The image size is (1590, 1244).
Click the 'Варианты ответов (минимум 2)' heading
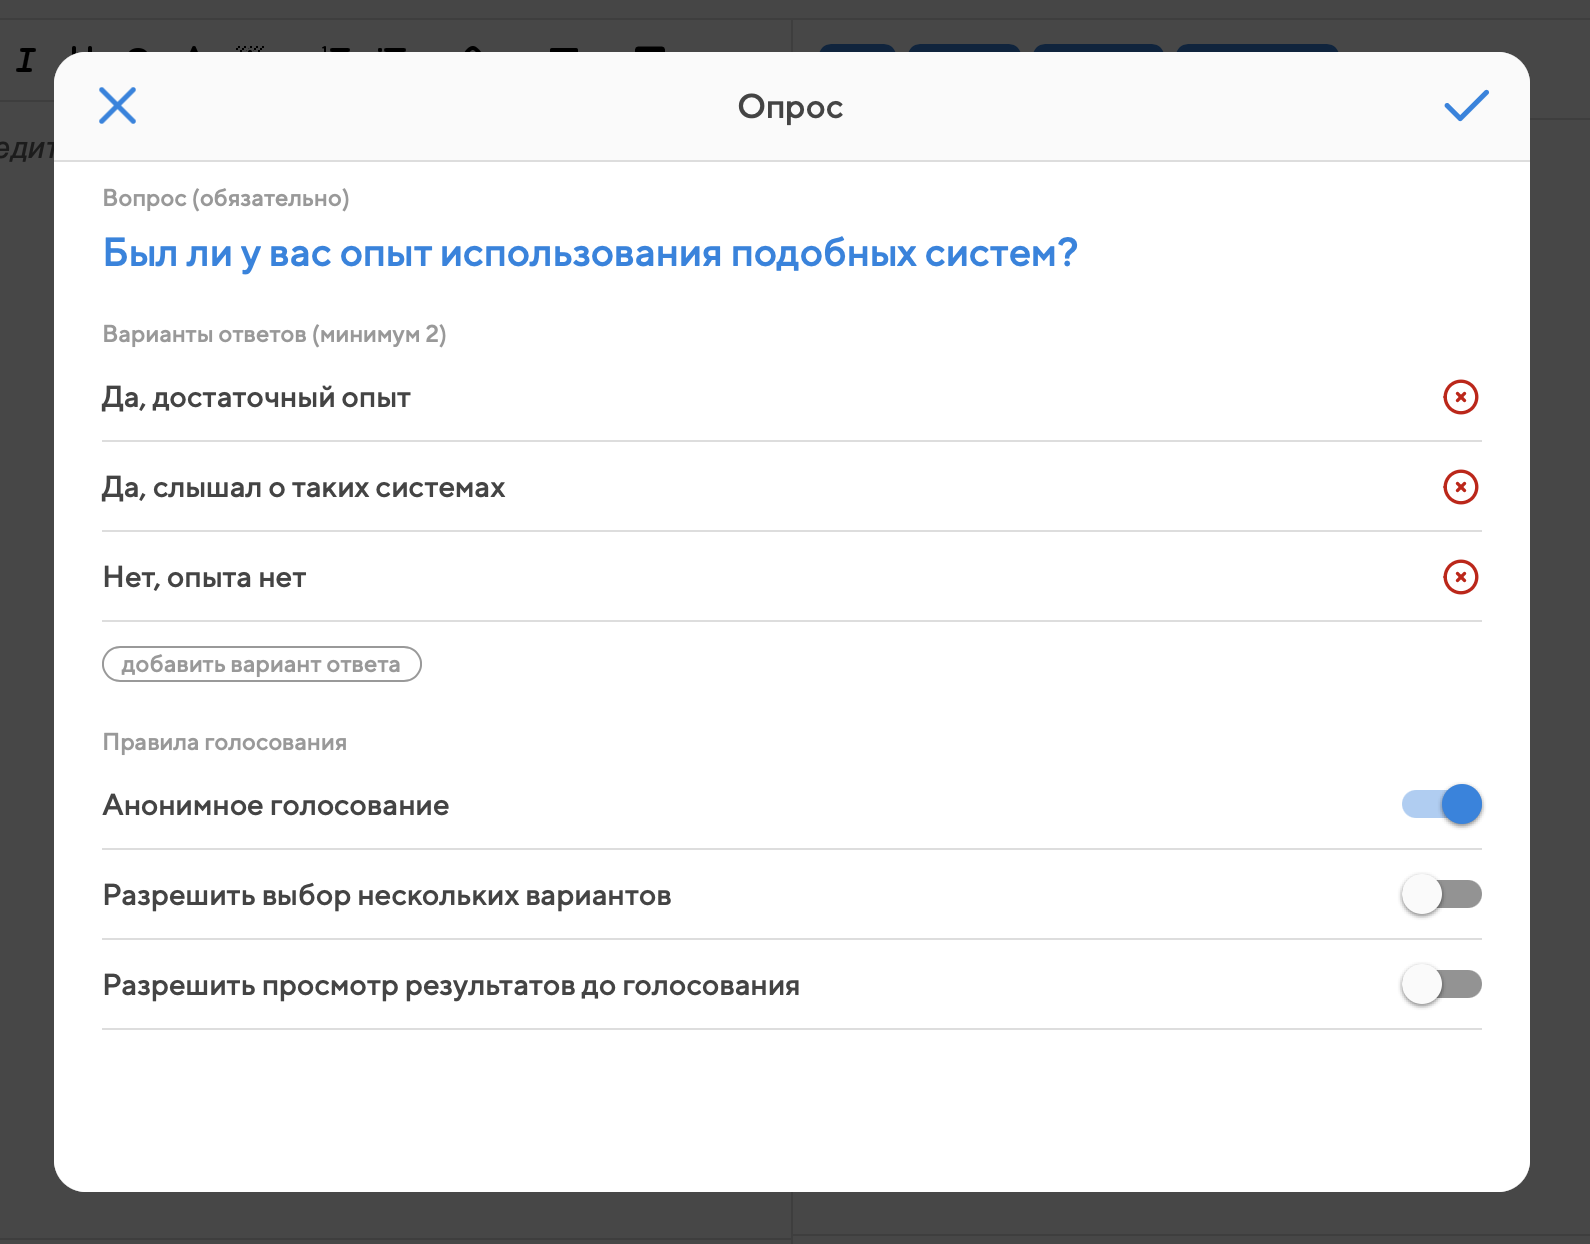click(x=274, y=334)
